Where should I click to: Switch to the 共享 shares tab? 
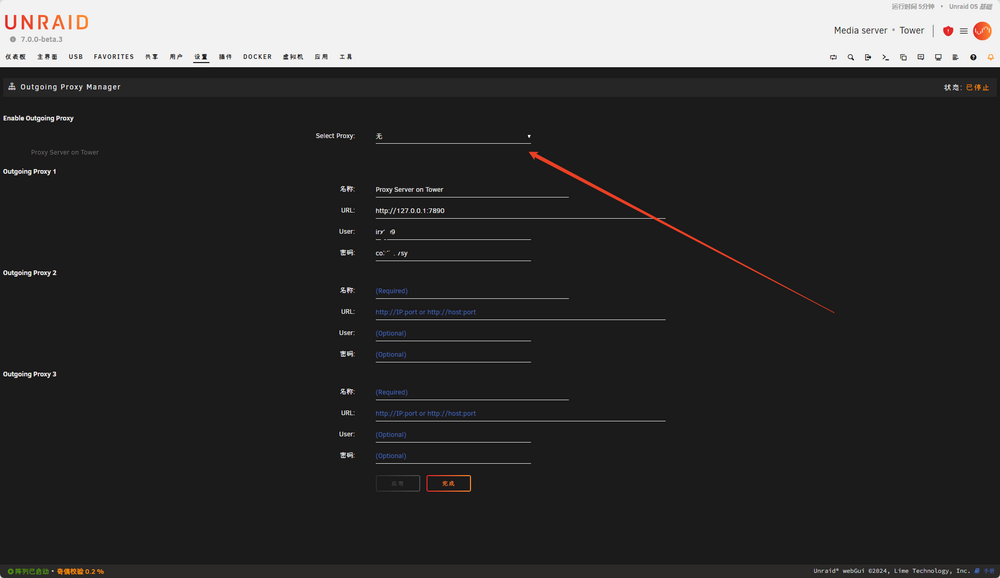[x=152, y=57]
